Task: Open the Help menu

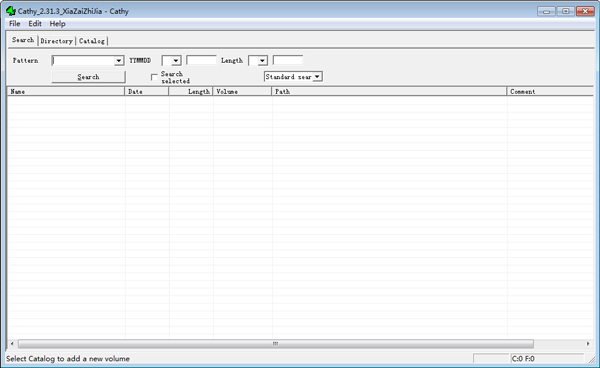Action: pos(57,24)
